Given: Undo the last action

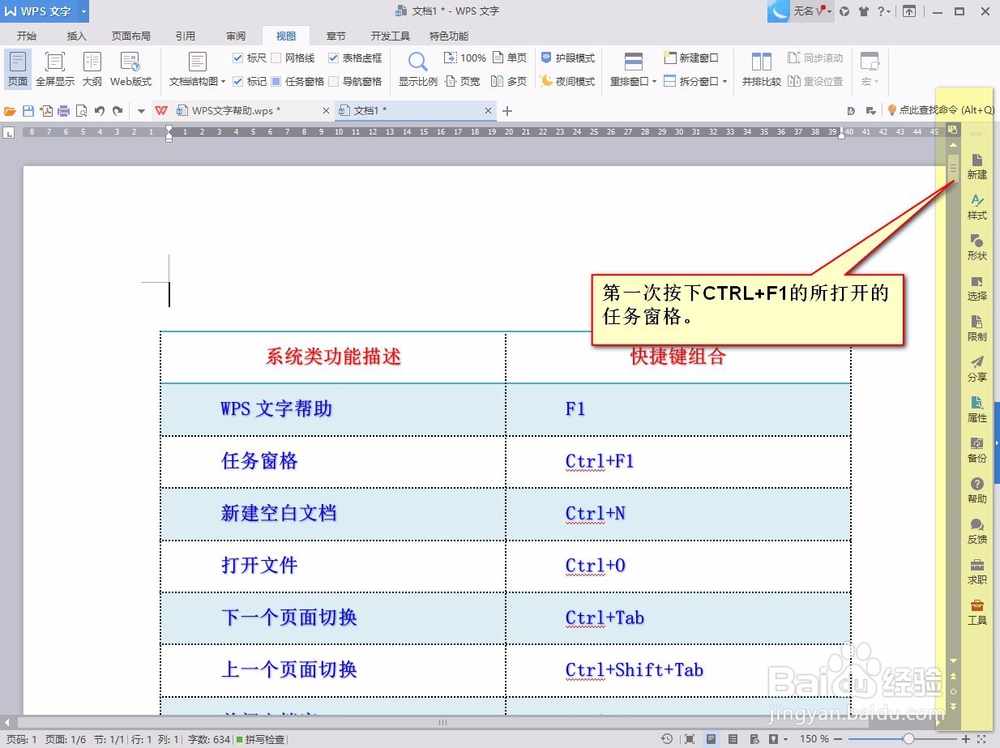Looking at the screenshot, I should [99, 111].
